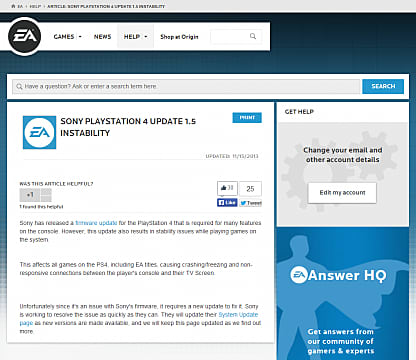This screenshot has height=360, width=416.
Task: Click the Answer HQ EA logo icon
Action: (x=298, y=275)
